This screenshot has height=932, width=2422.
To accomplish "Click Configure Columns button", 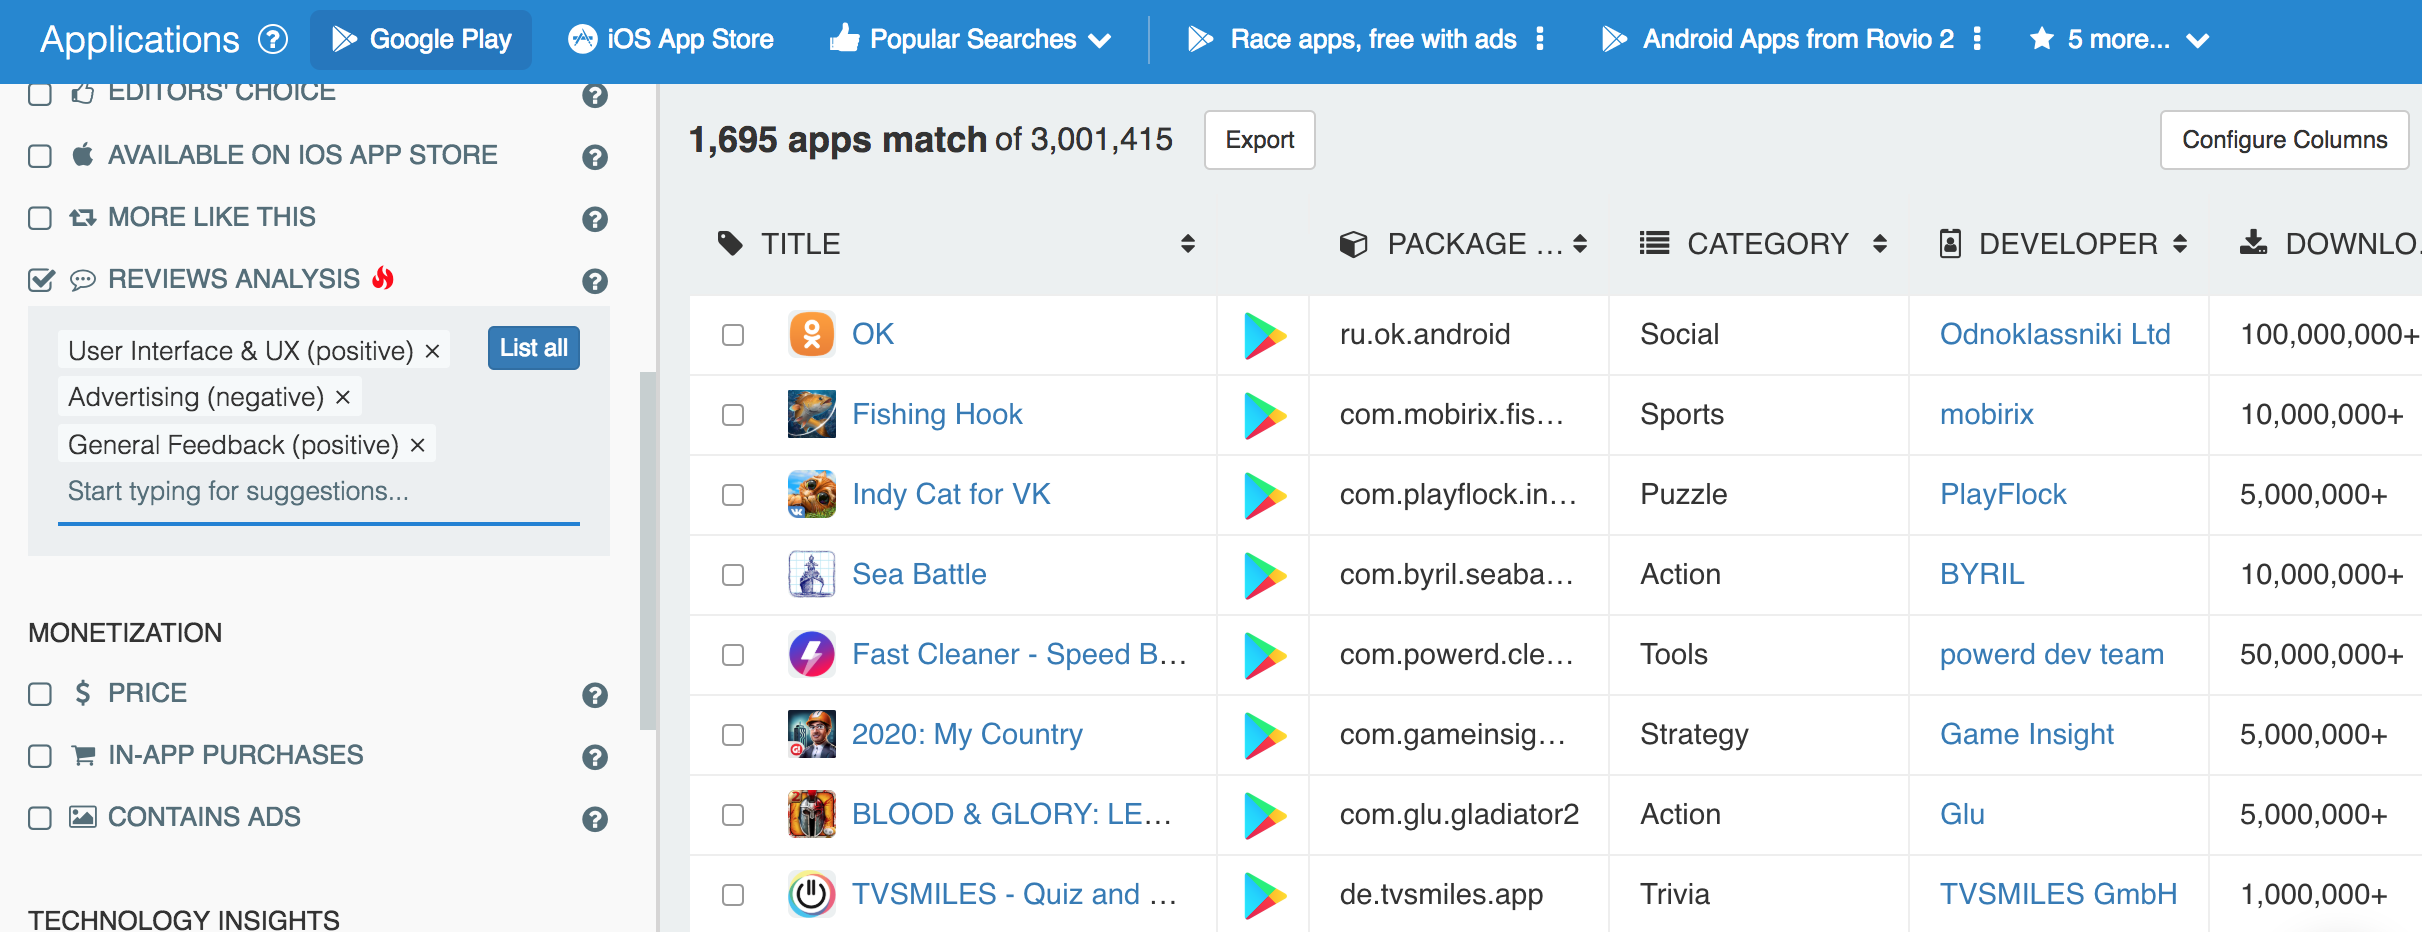I will tap(2284, 140).
